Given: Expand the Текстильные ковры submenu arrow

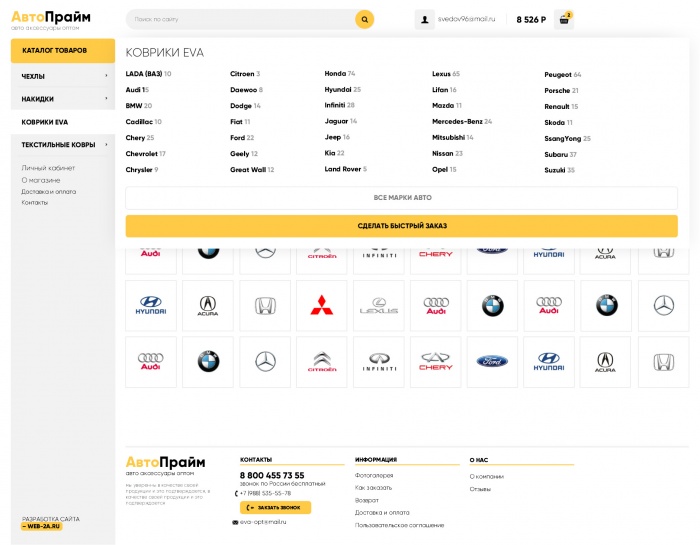Looking at the screenshot, I should (x=106, y=145).
